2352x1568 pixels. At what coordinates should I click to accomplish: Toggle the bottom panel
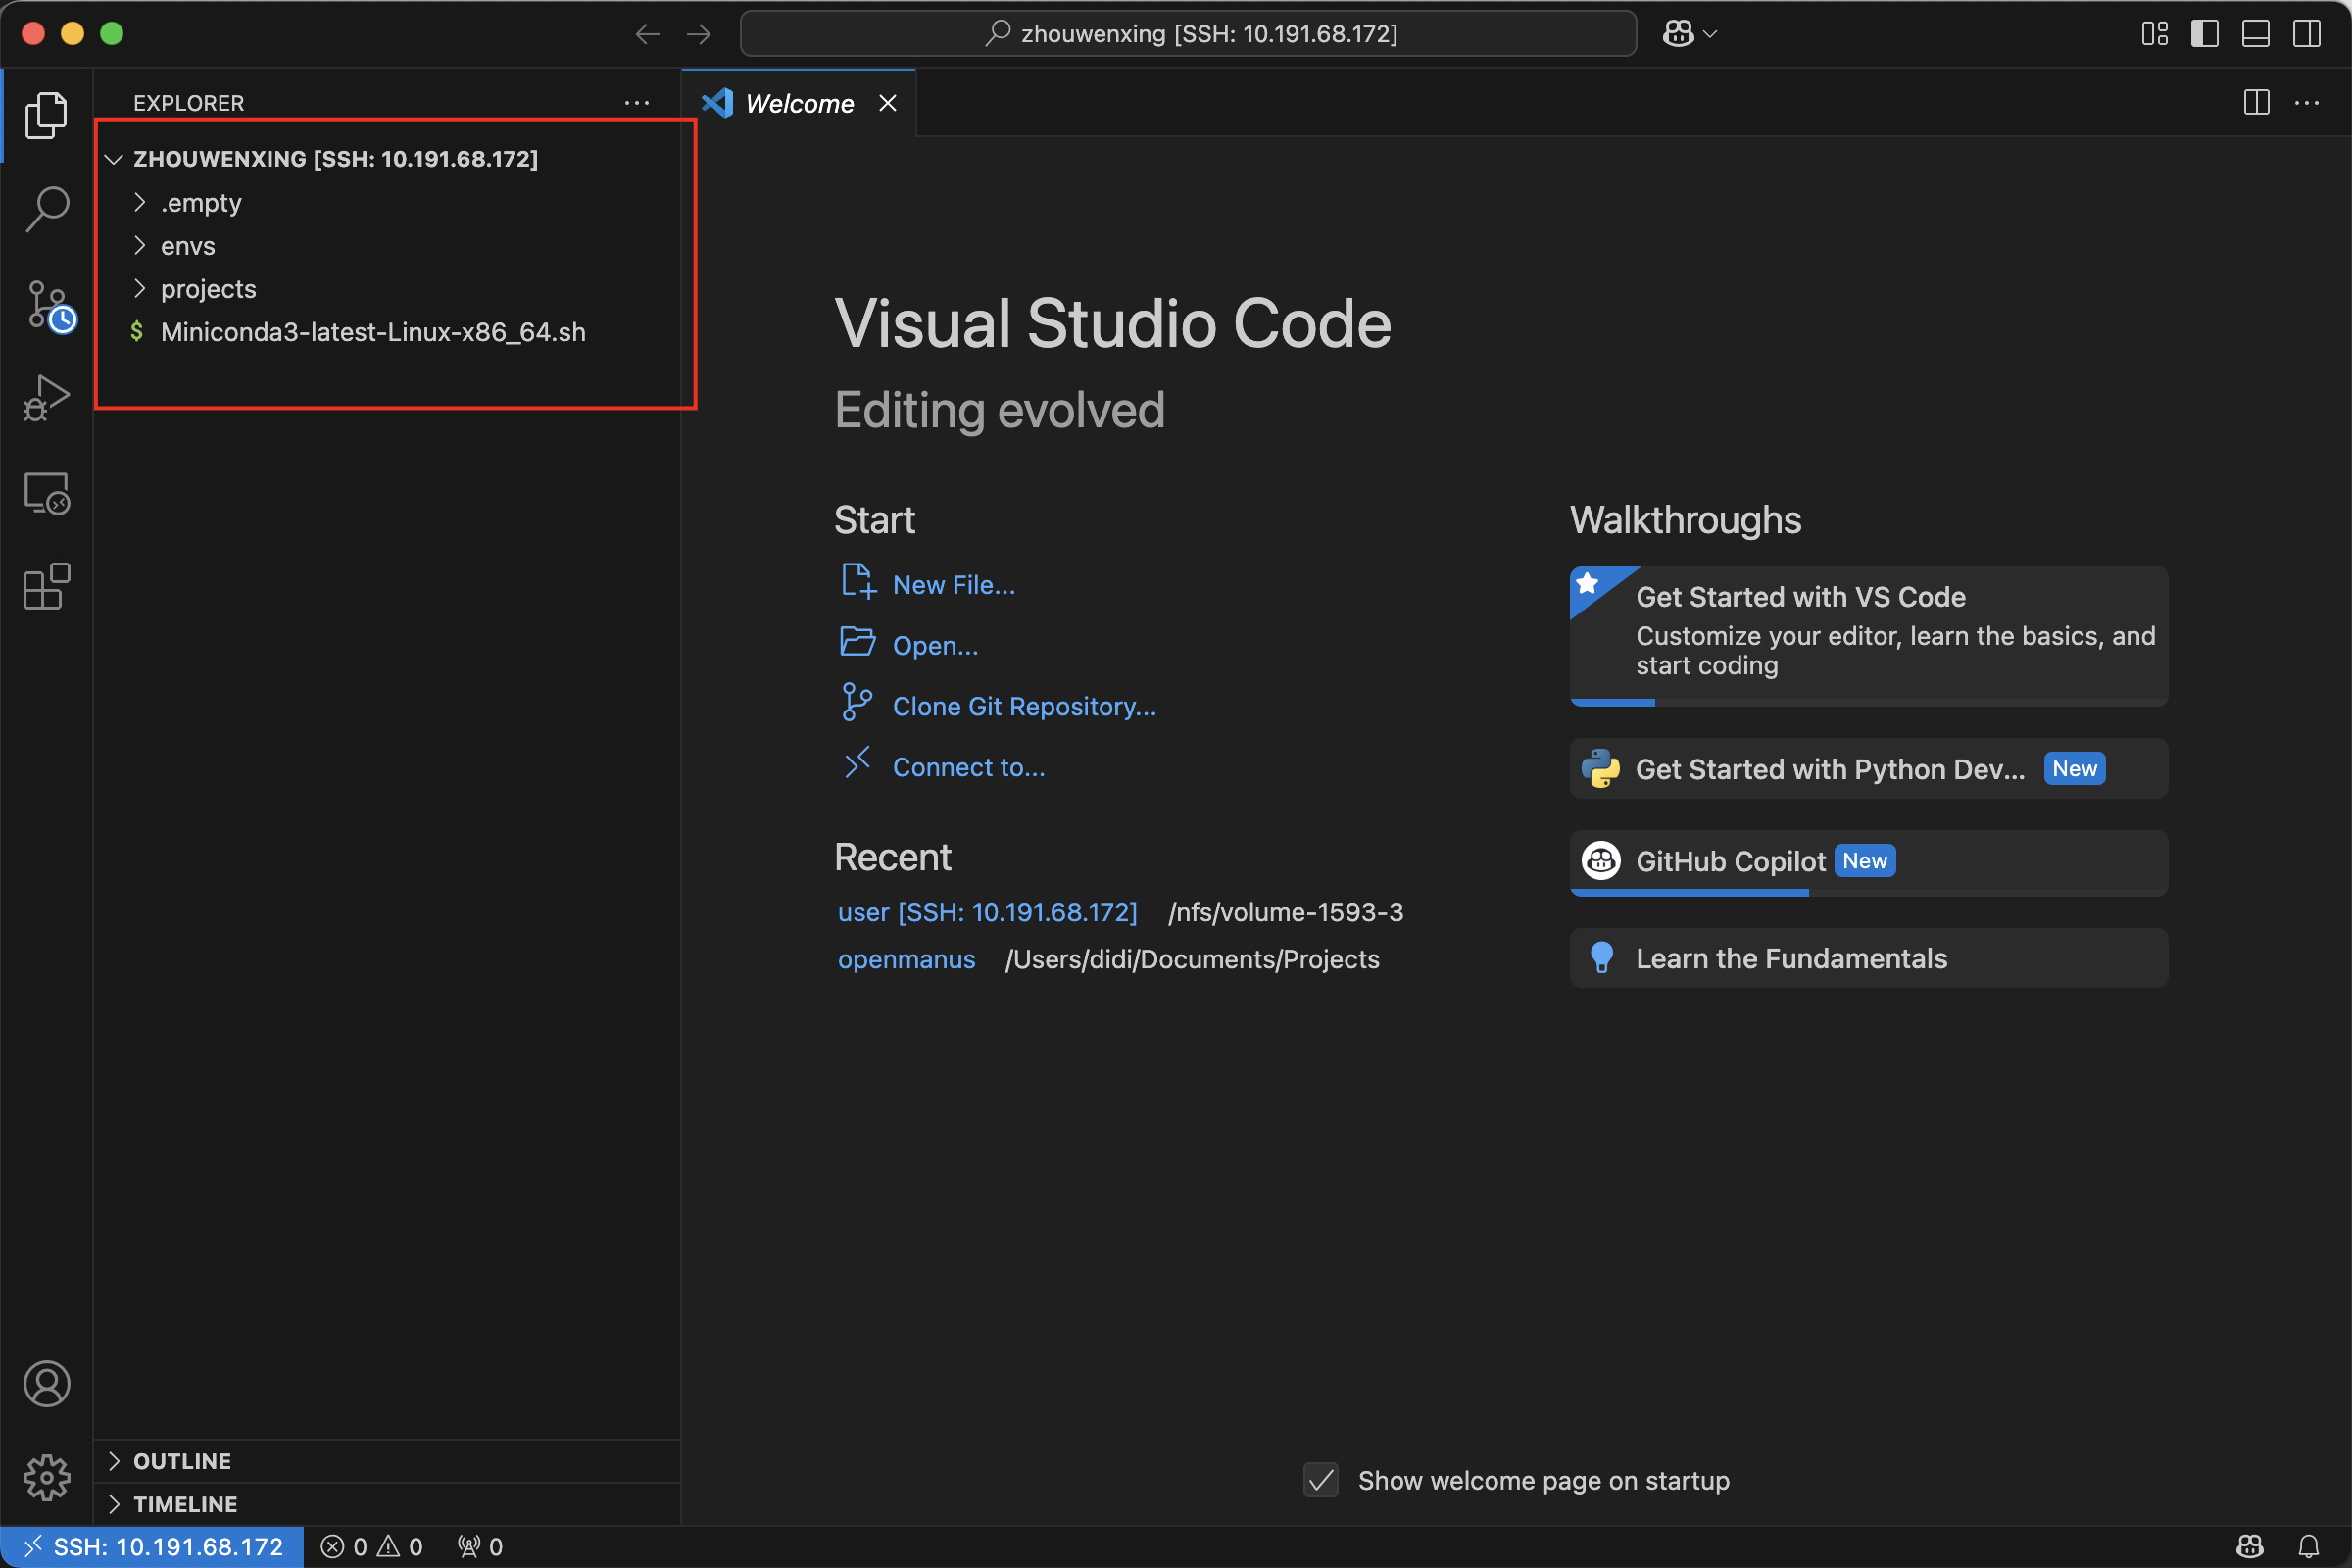[2256, 34]
